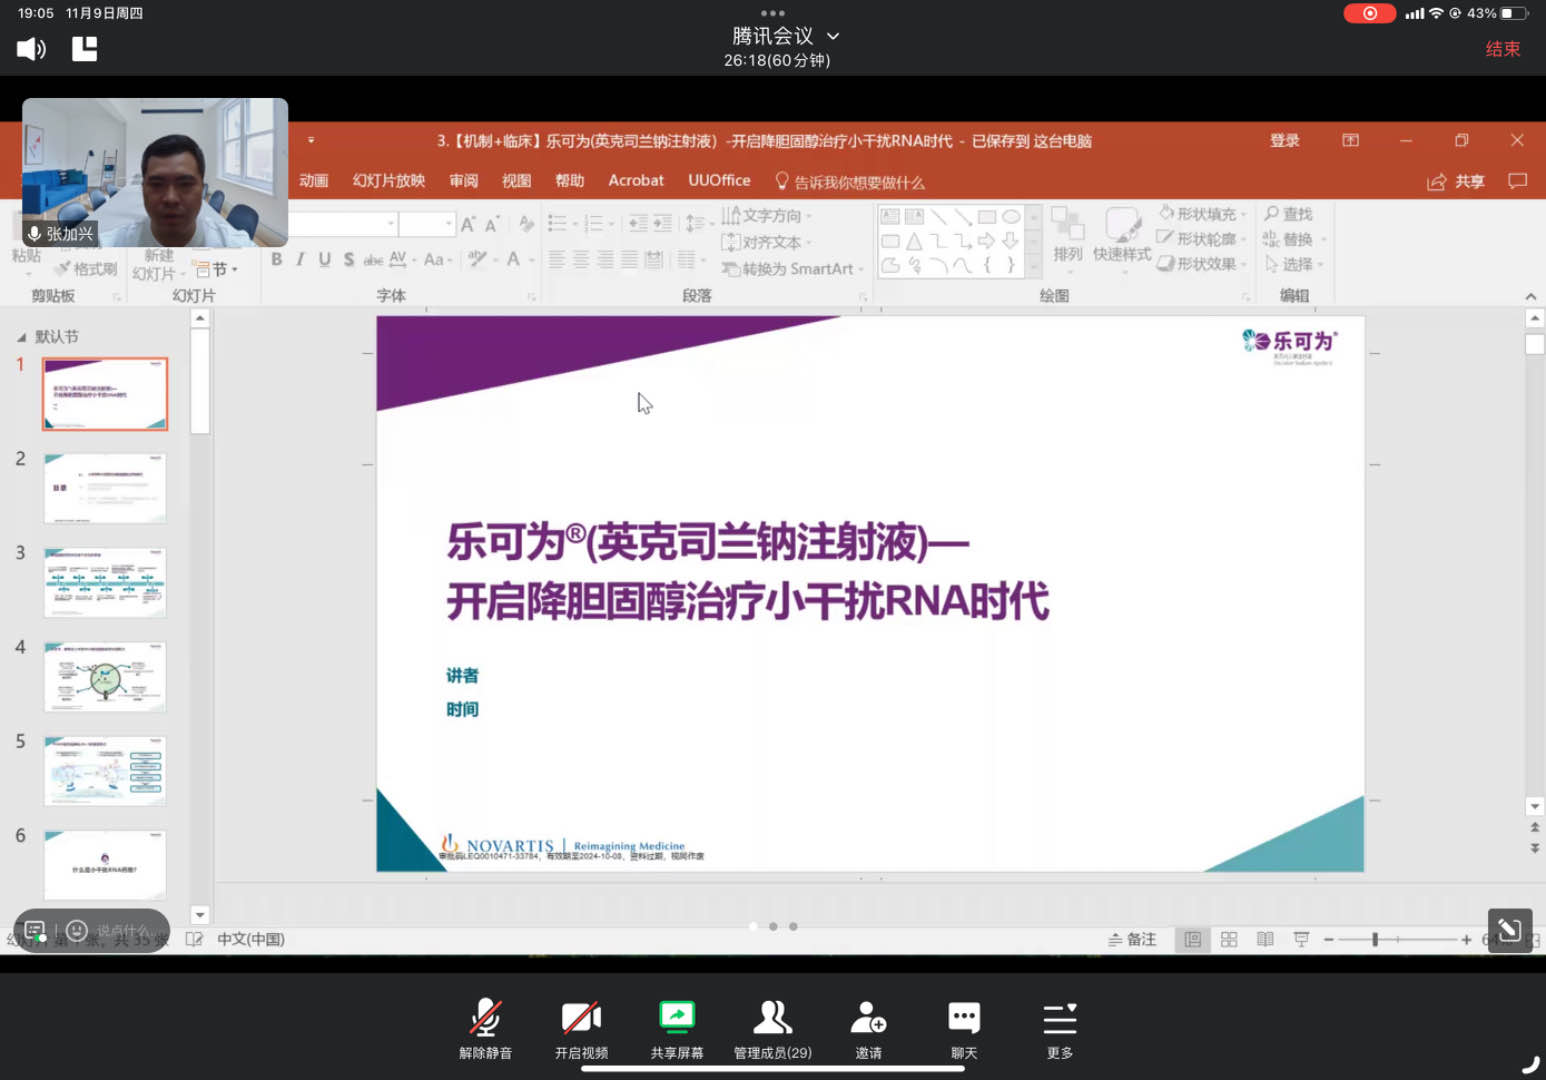This screenshot has width=1546, height=1080.
Task: Open the font size dropdown
Action: [x=449, y=224]
